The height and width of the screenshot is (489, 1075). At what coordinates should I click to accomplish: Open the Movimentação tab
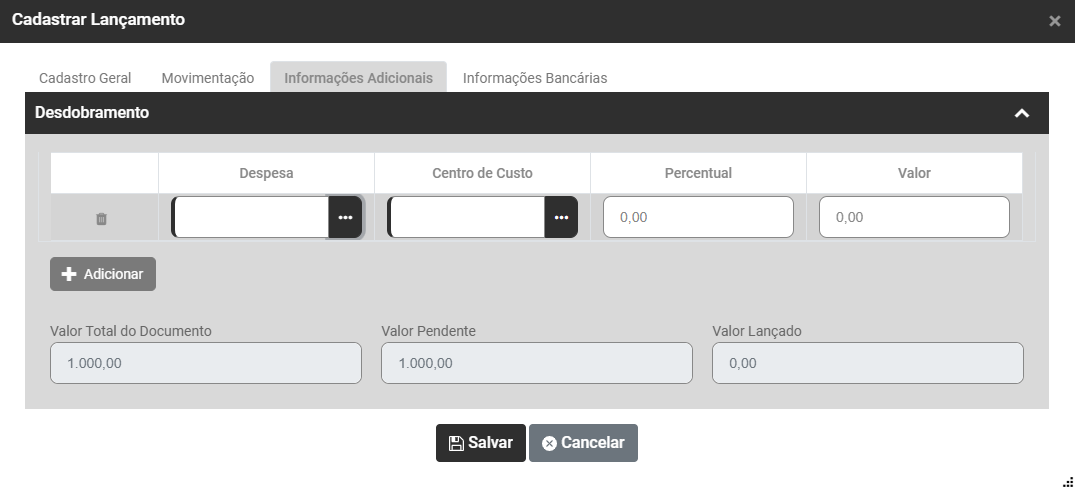point(208,78)
